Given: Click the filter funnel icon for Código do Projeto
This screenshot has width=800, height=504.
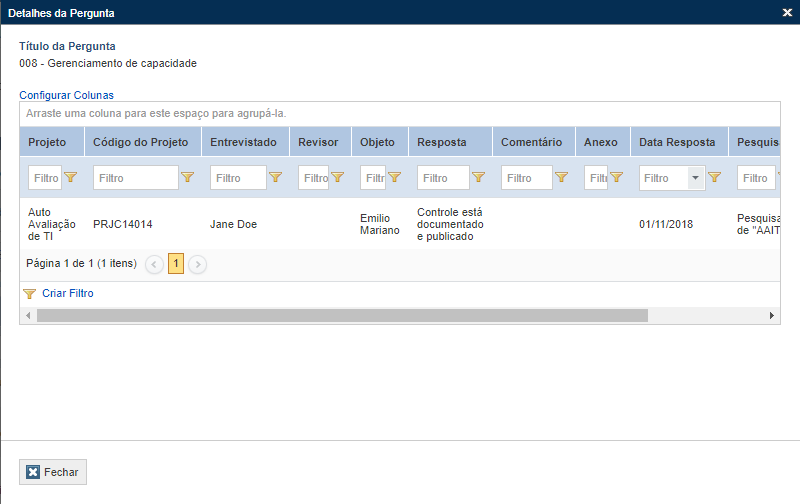Looking at the screenshot, I should [x=188, y=177].
